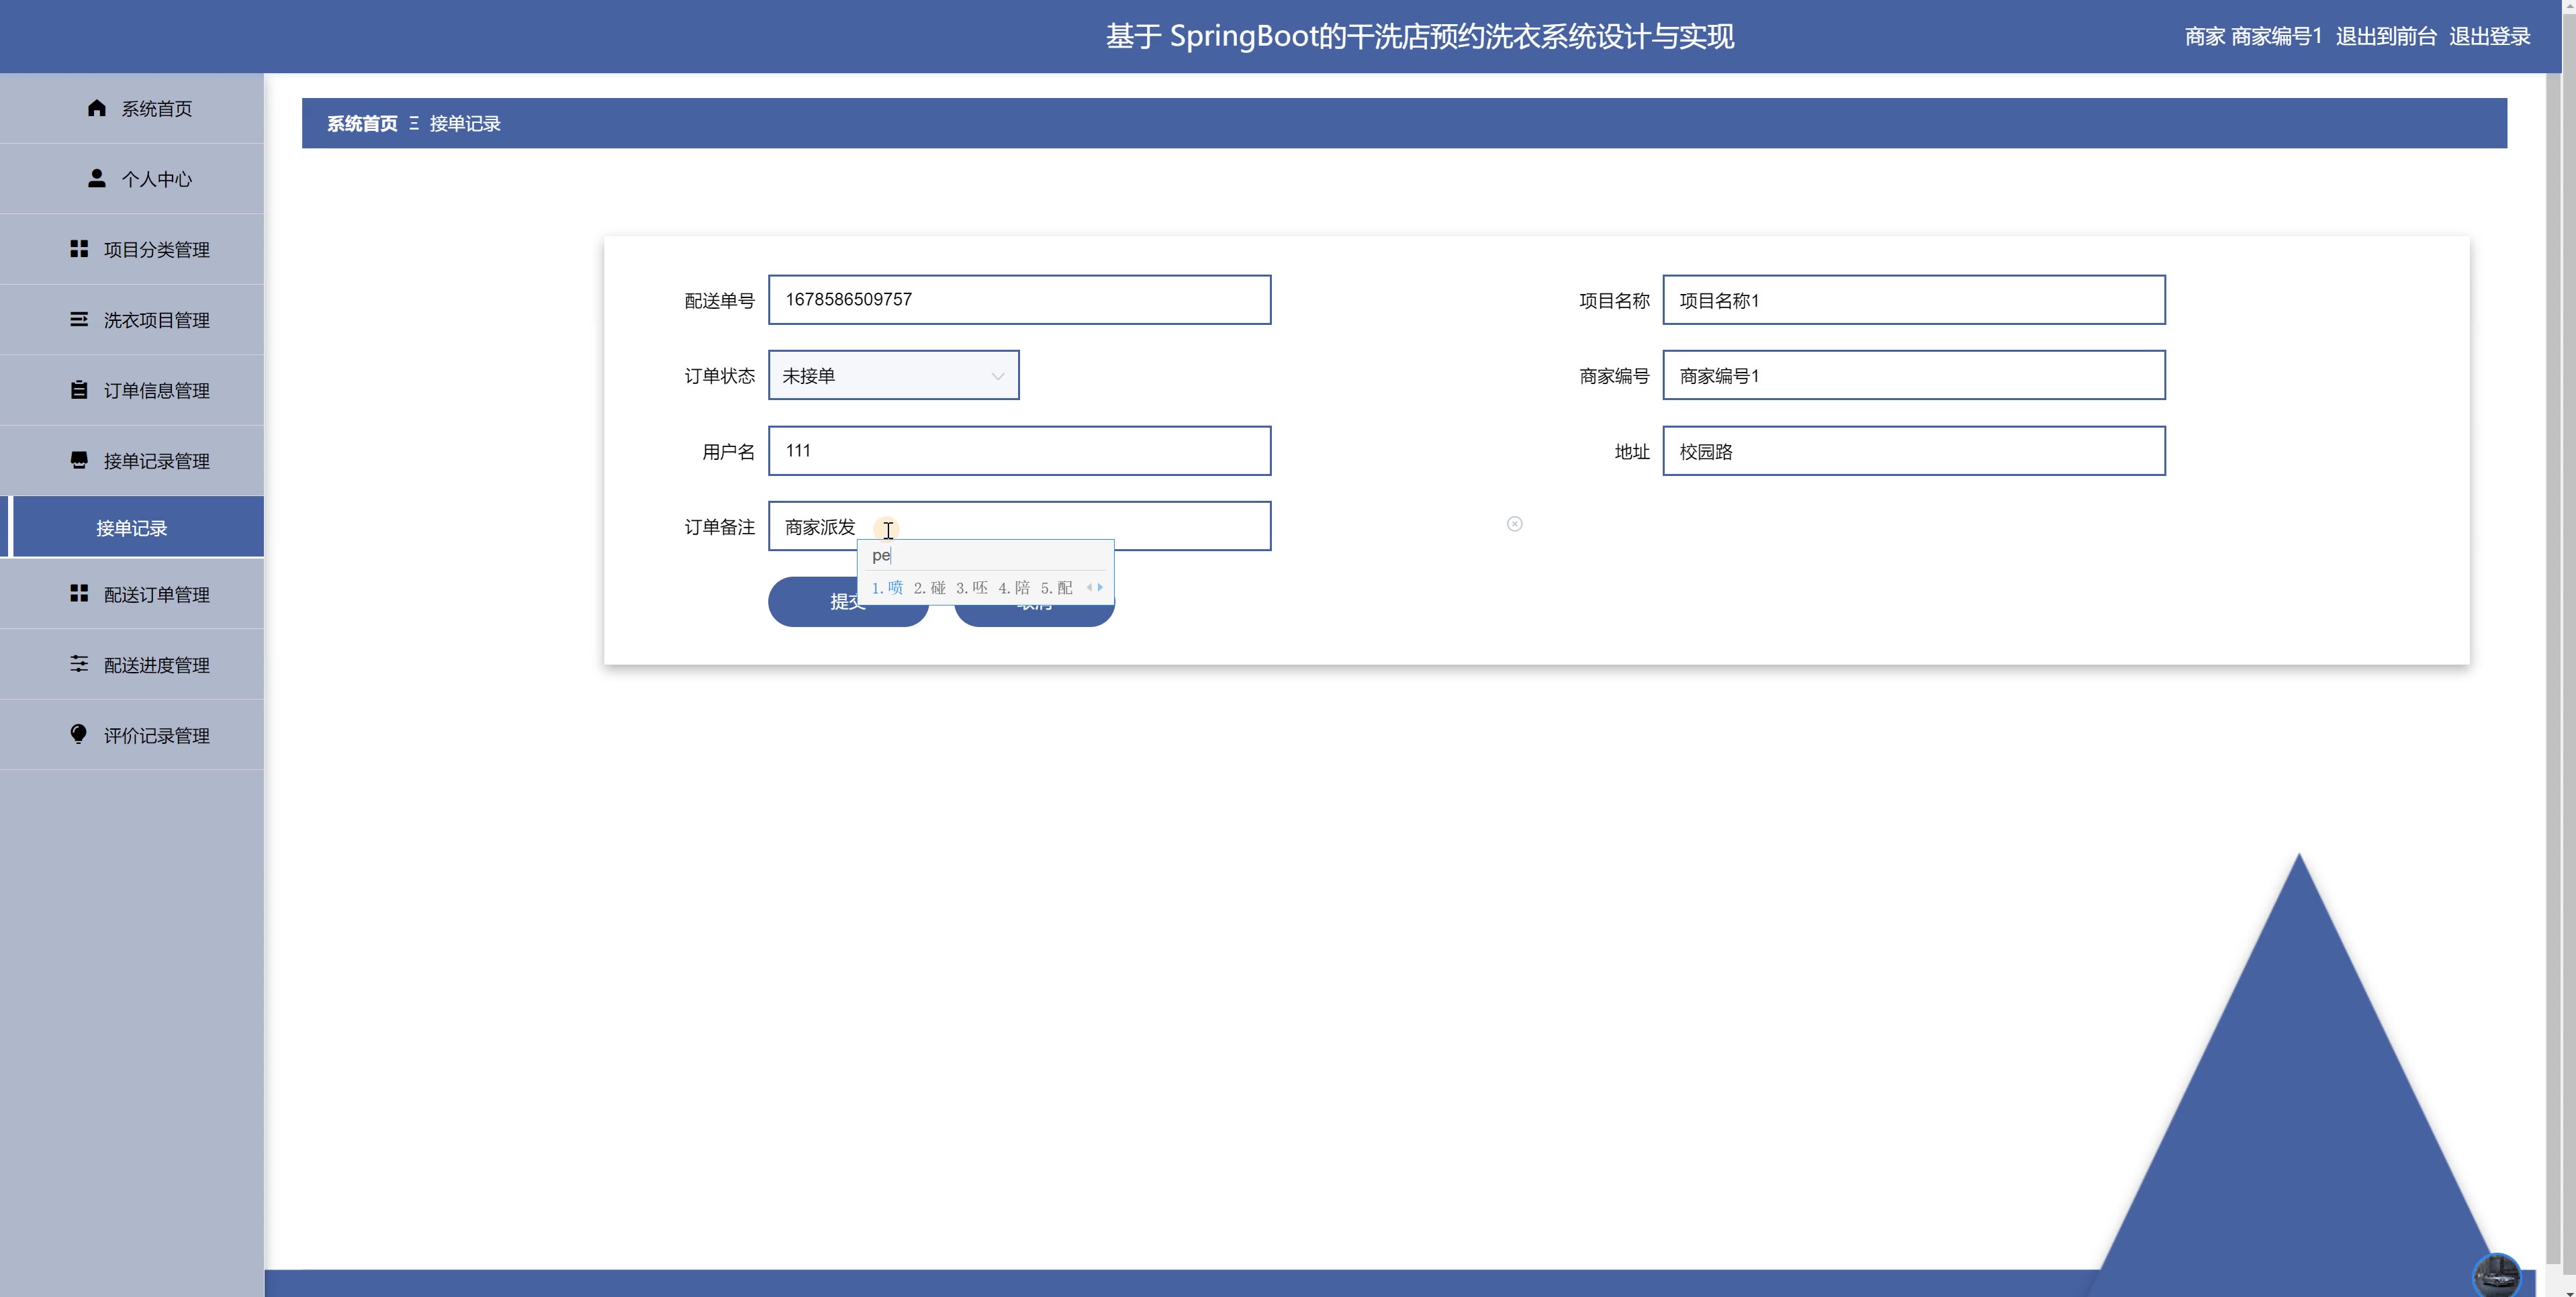Click next-page arrow in IME candidate list
2576x1297 pixels.
[1100, 588]
